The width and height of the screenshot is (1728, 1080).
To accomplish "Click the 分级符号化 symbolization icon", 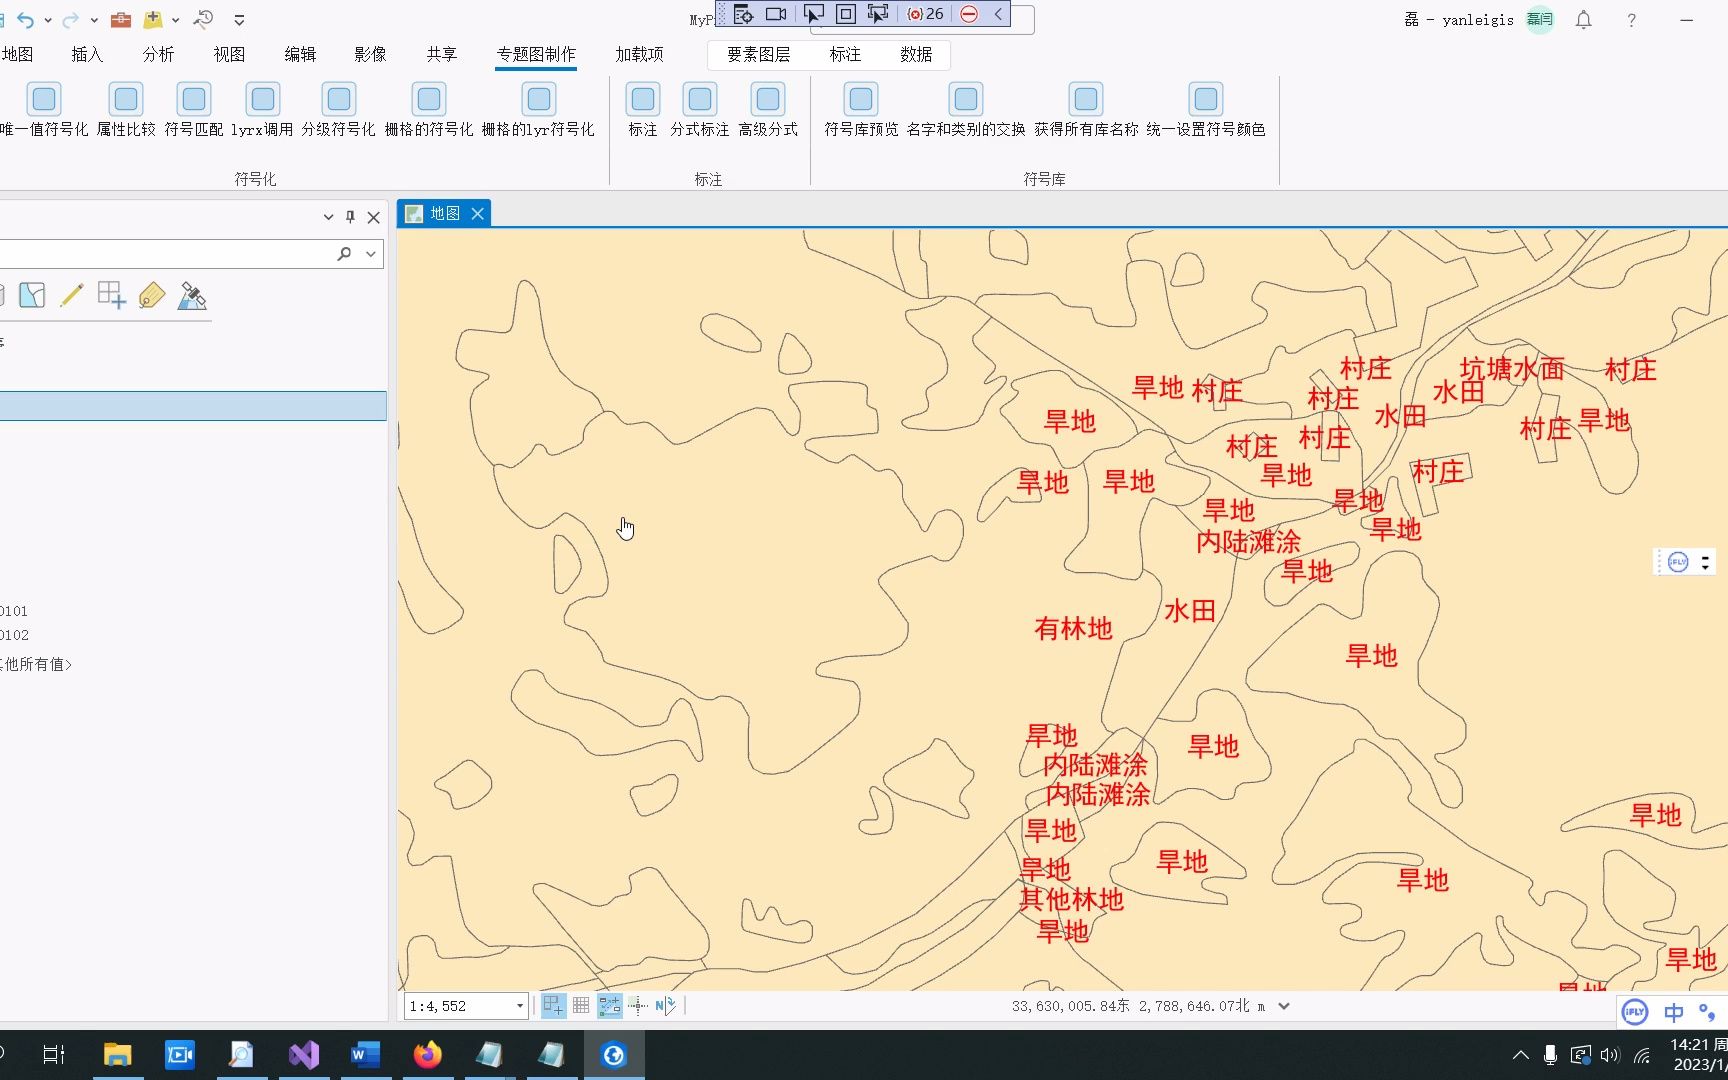I will [x=339, y=98].
